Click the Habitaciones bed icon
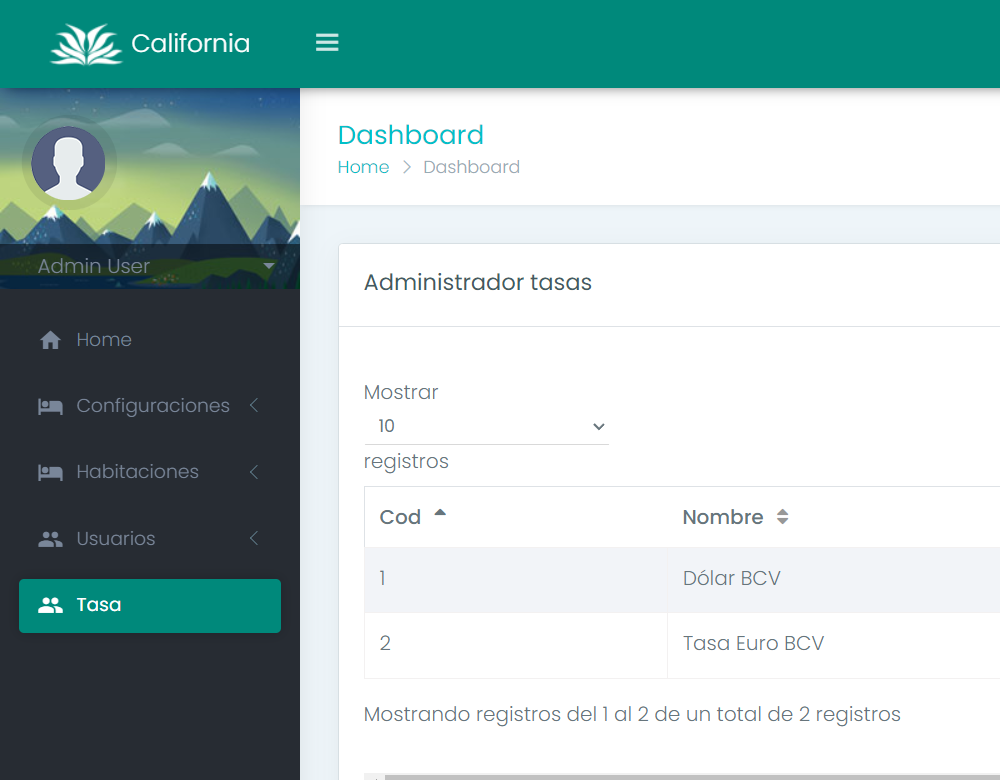 pos(50,473)
